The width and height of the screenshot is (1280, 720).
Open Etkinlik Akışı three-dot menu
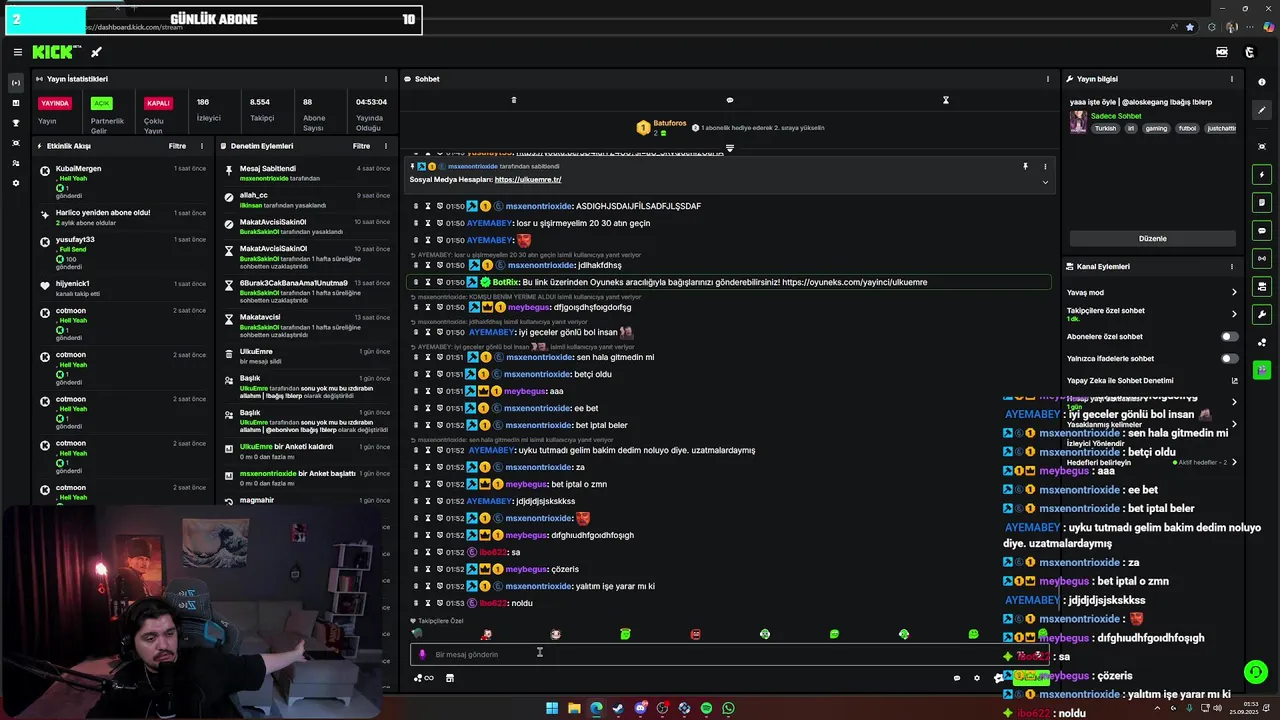201,146
